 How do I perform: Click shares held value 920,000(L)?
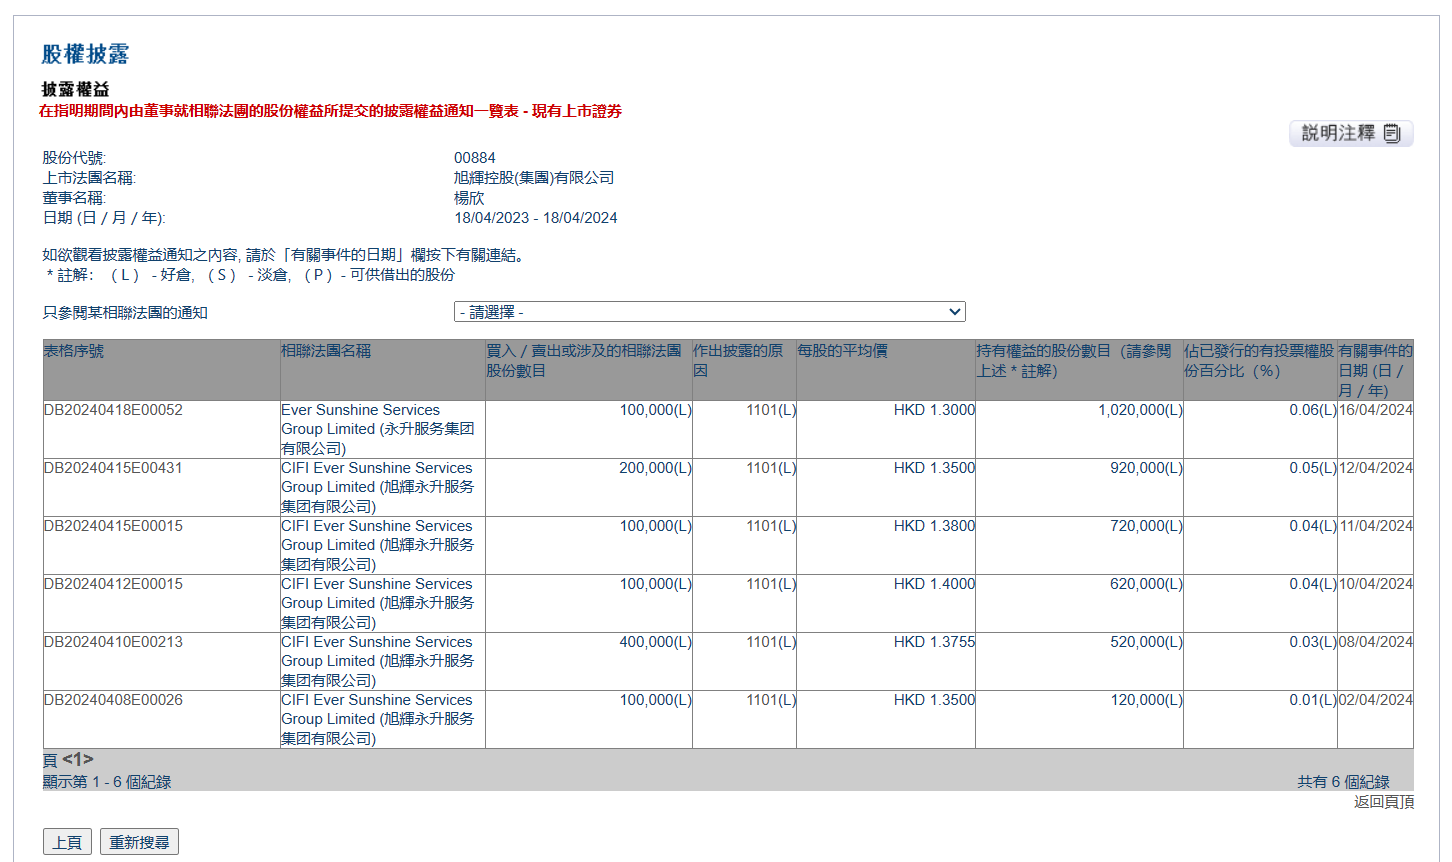[x=1146, y=468]
